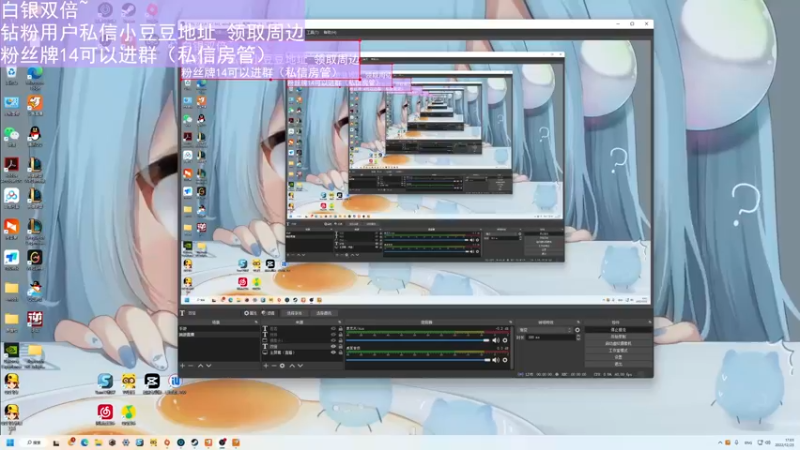Open the NVIDIA desktop icon
This screenshot has height=450, width=800.
[x=11, y=352]
